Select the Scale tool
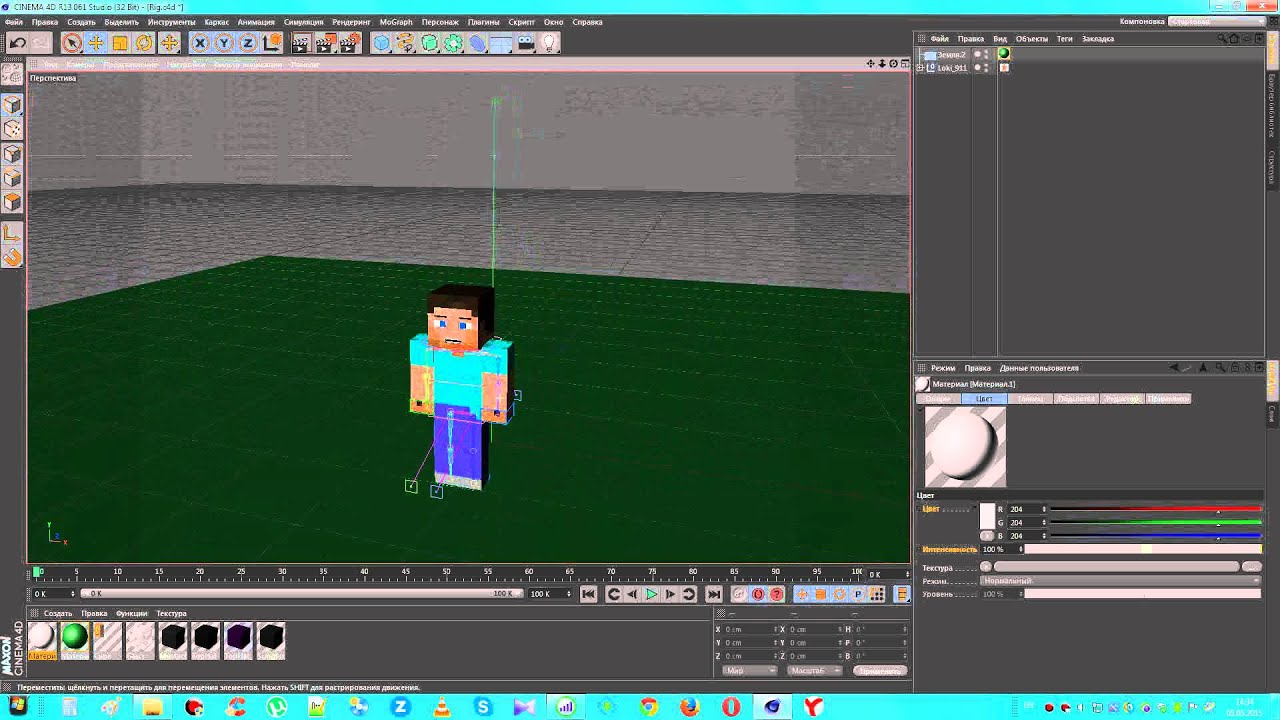This screenshot has width=1280, height=720. (x=120, y=43)
